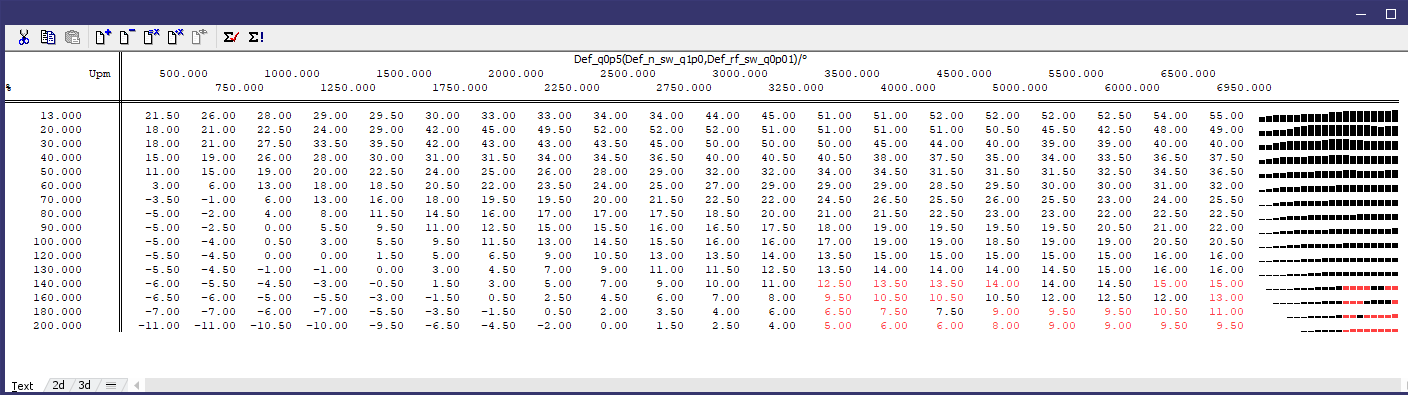Open the 3d view tab
Image resolution: width=1408 pixels, height=395 pixels.
tap(85, 385)
